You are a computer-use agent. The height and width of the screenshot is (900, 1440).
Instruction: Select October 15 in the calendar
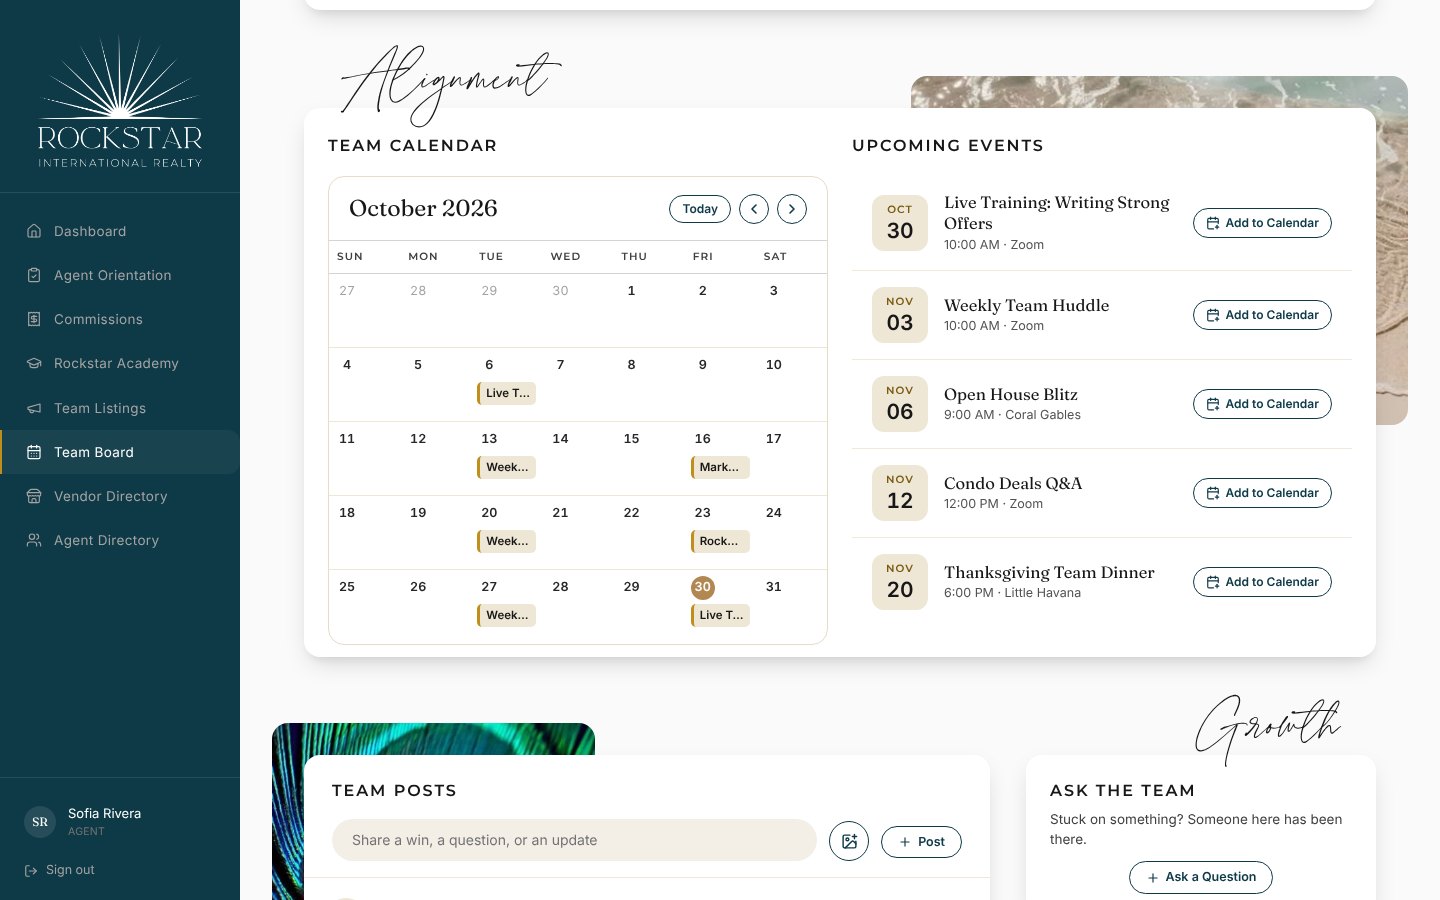pos(632,439)
